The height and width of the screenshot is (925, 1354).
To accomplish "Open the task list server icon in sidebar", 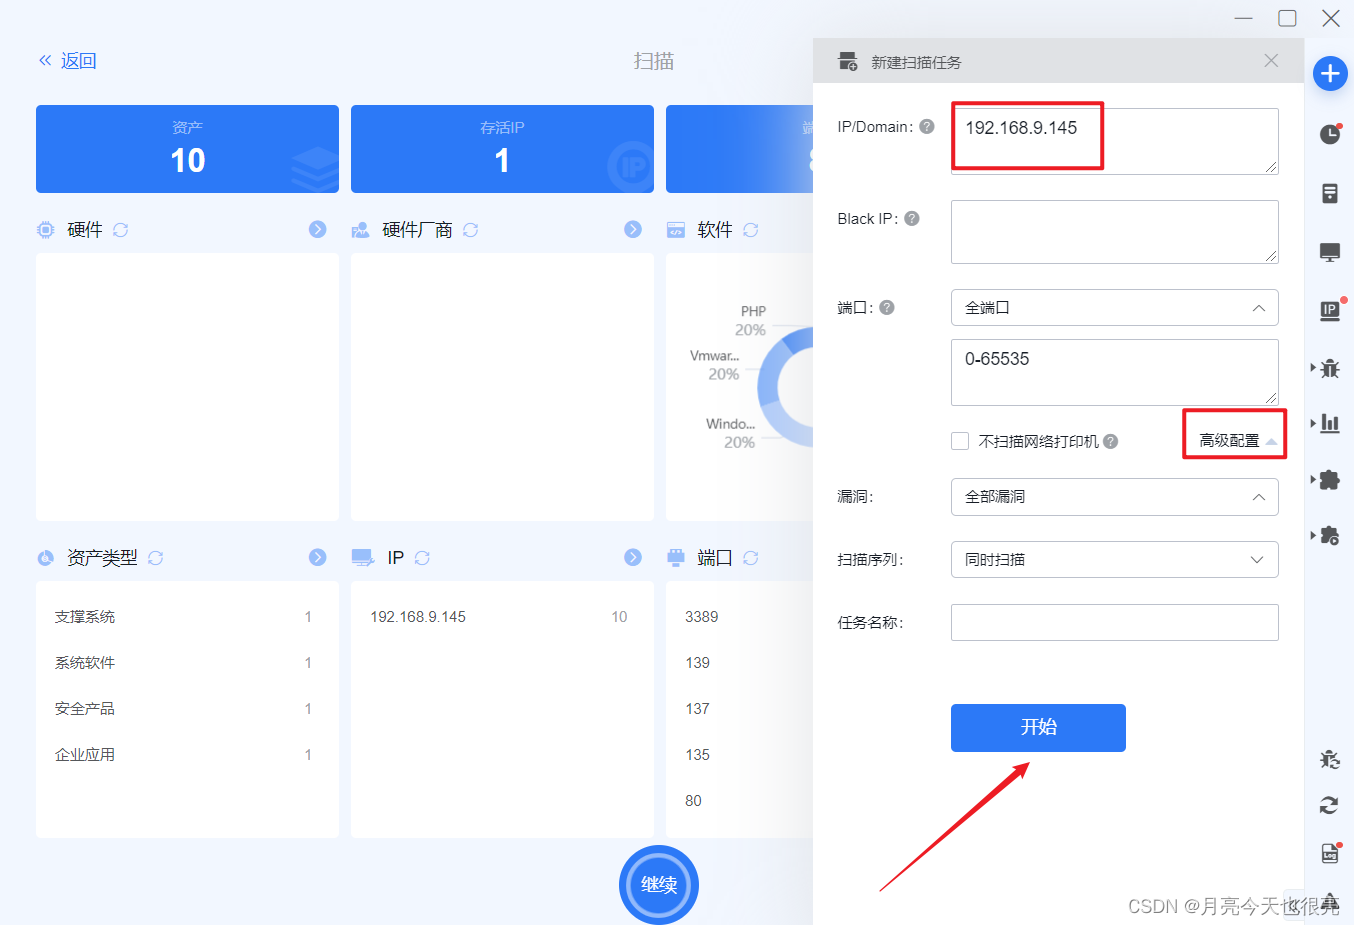I will pos(1330,193).
